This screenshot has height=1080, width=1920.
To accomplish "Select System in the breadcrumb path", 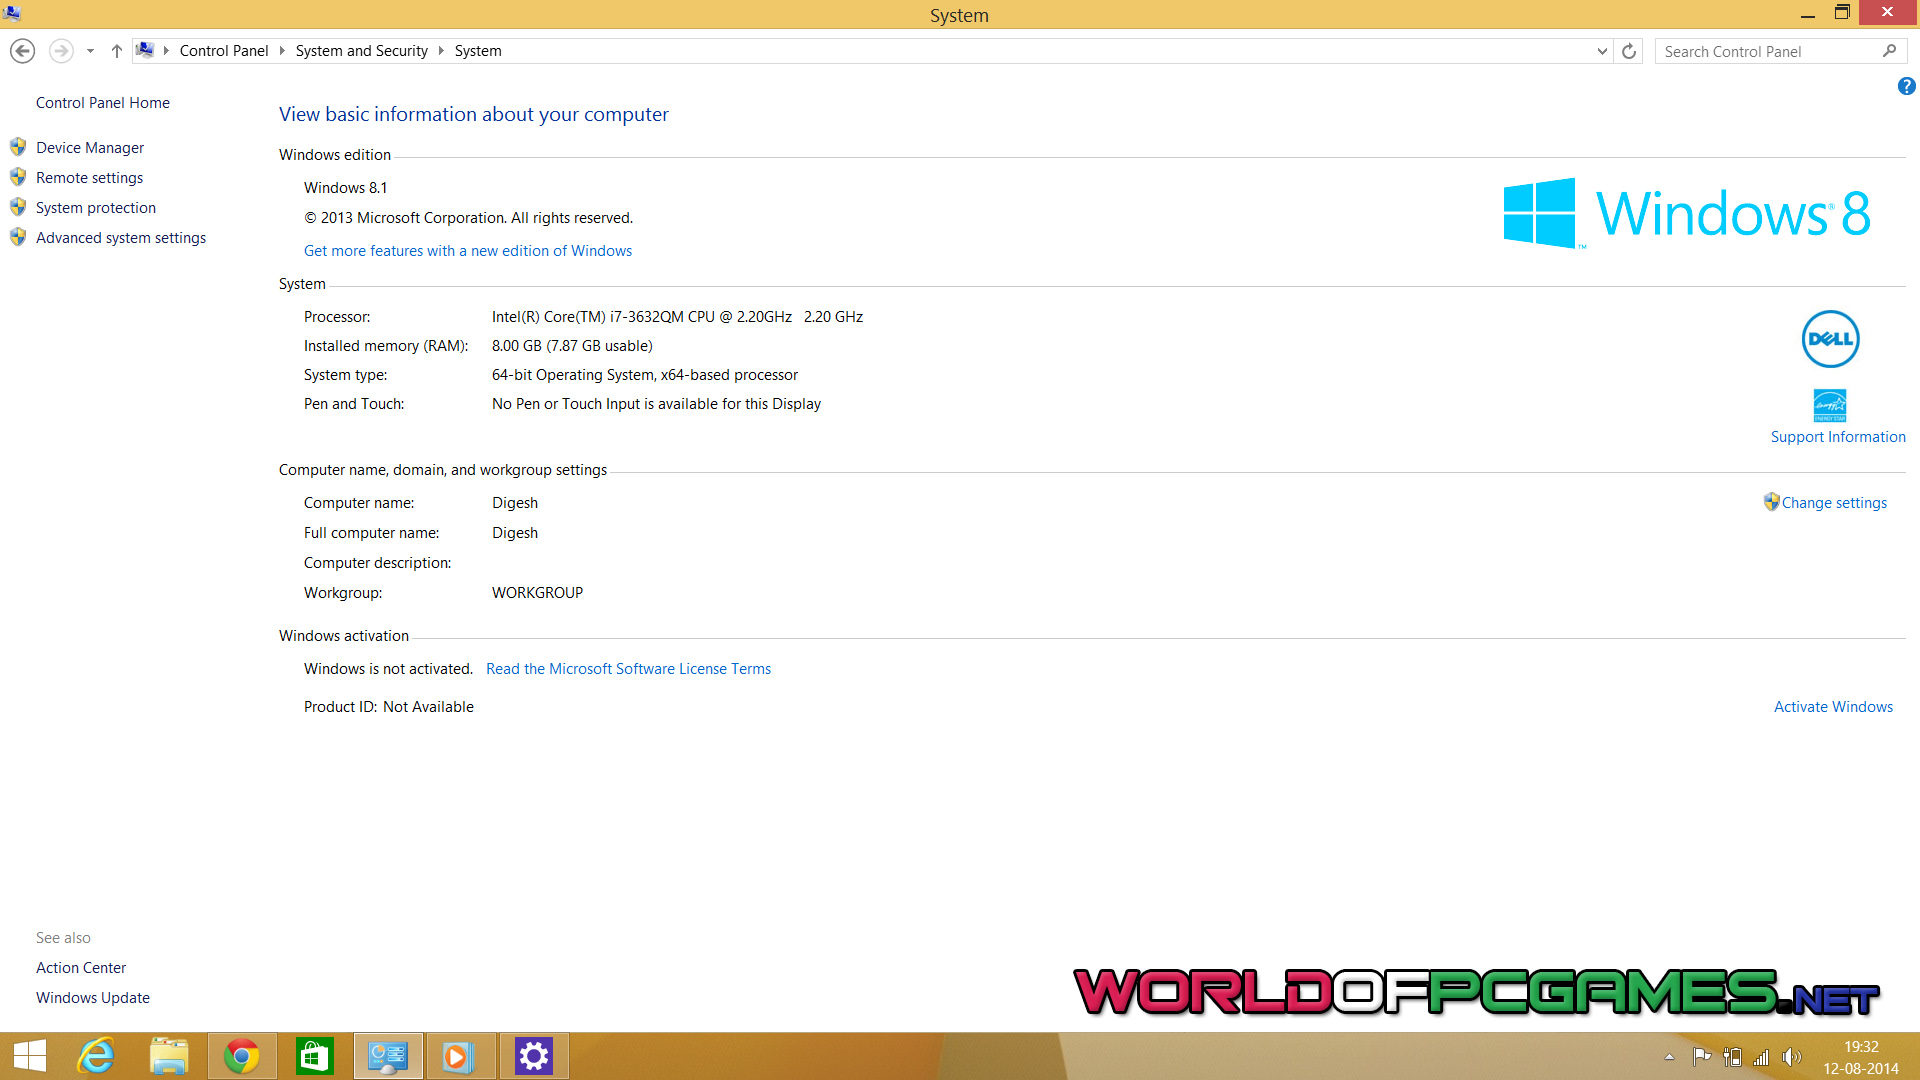I will coord(478,51).
